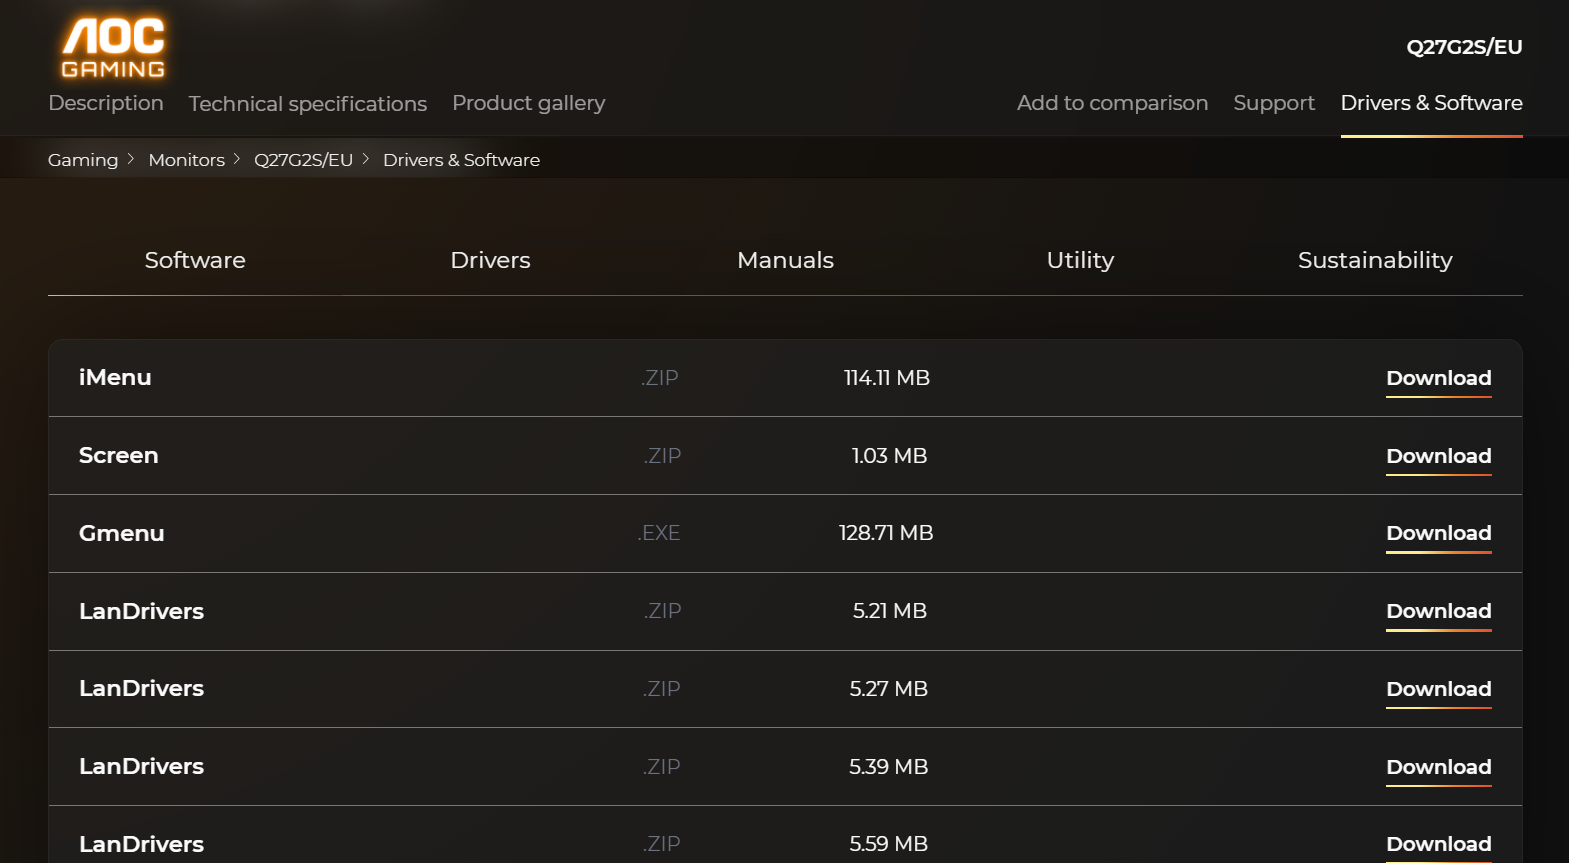Go to Technical specifications
This screenshot has height=863, width=1569.
click(x=307, y=104)
